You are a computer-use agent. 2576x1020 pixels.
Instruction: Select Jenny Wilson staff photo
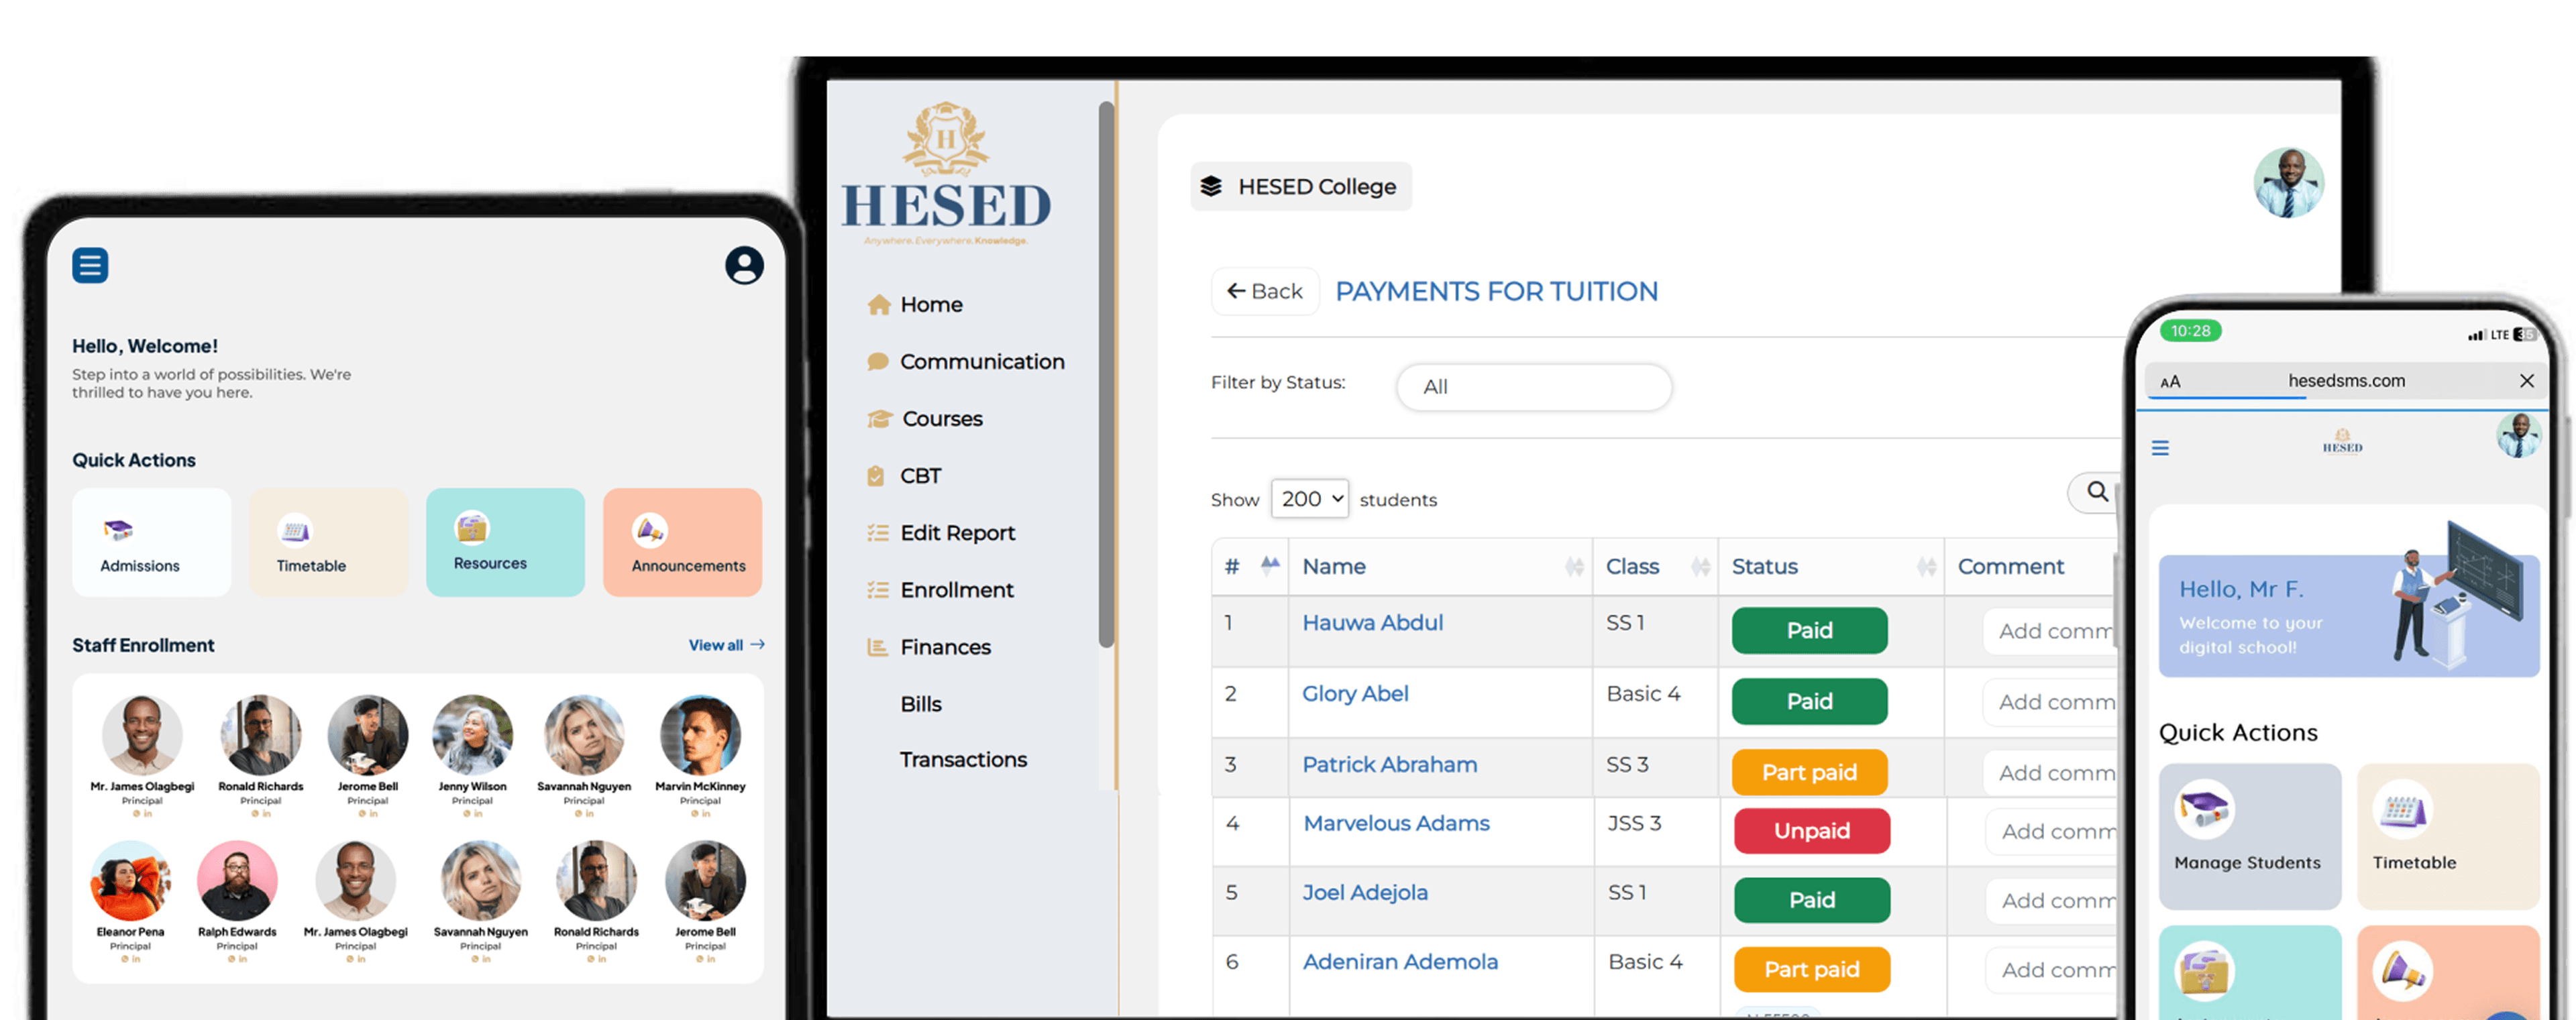472,734
